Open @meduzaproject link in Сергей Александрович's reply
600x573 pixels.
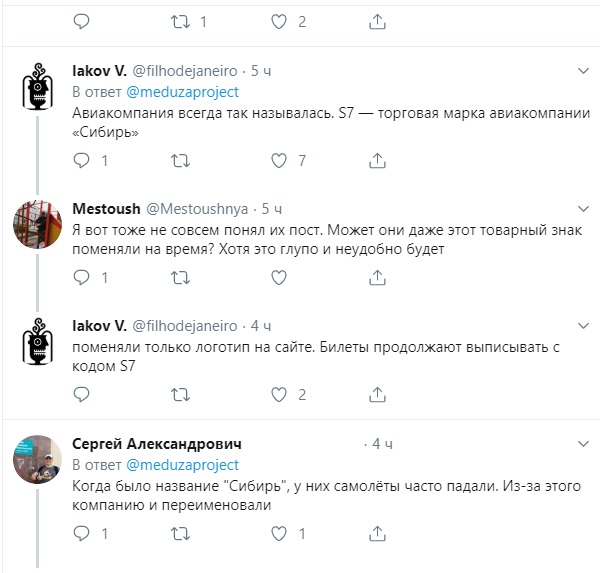click(x=182, y=465)
